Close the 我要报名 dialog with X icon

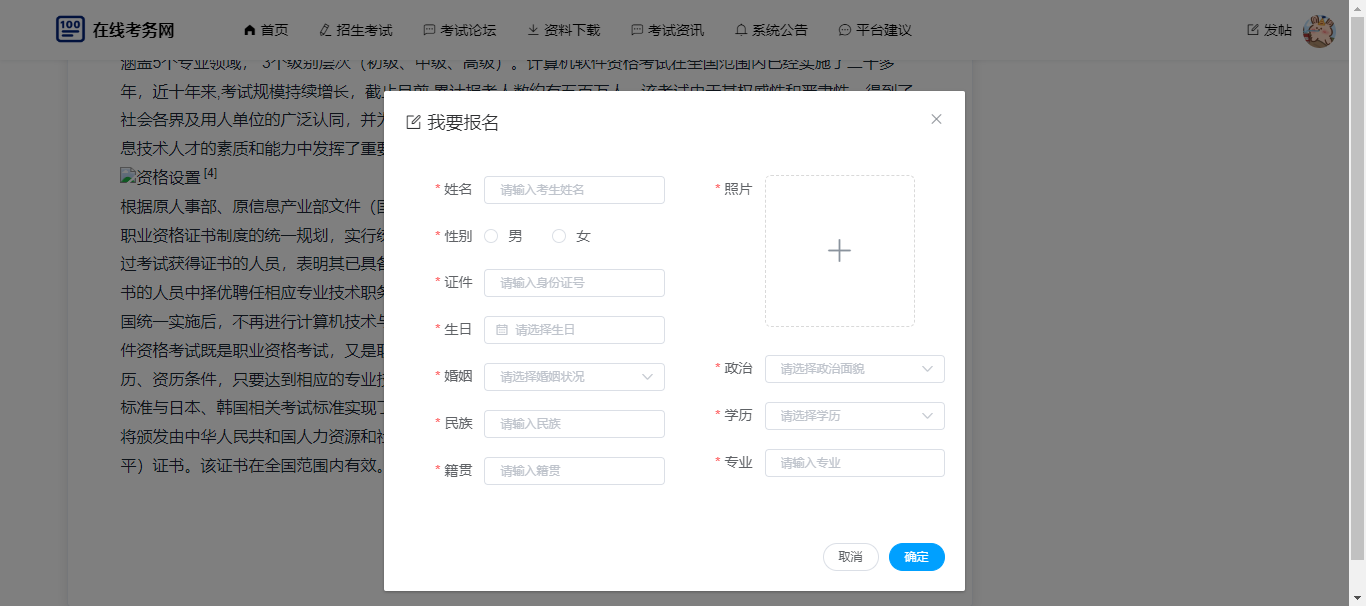[936, 119]
